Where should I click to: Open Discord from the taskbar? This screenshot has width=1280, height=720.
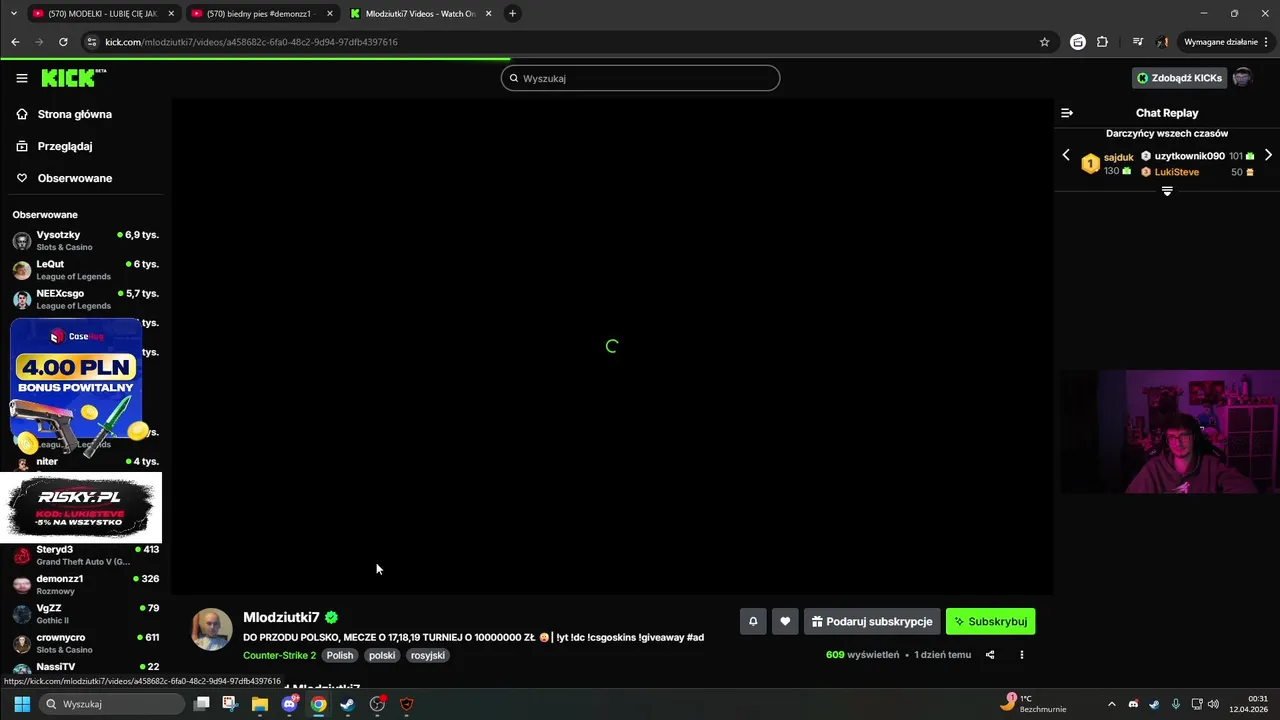[x=290, y=704]
